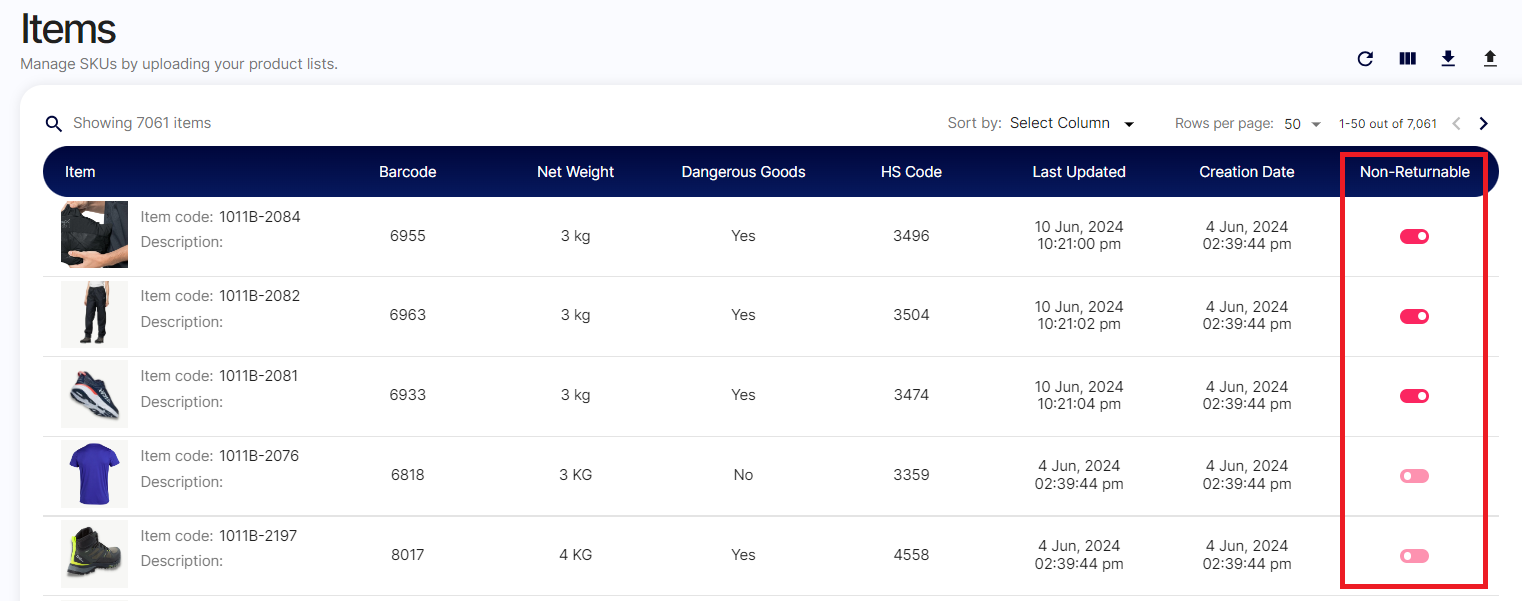Screen dimensions: 1522x601
Task: Click the Last Updated column header
Action: pyautogui.click(x=1079, y=172)
